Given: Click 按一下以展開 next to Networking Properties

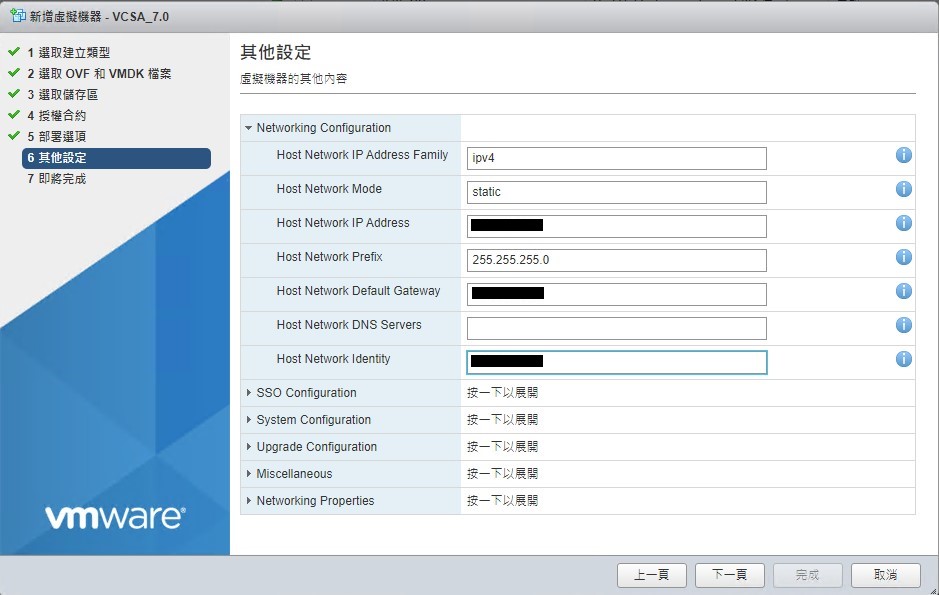Looking at the screenshot, I should pyautogui.click(x=502, y=500).
